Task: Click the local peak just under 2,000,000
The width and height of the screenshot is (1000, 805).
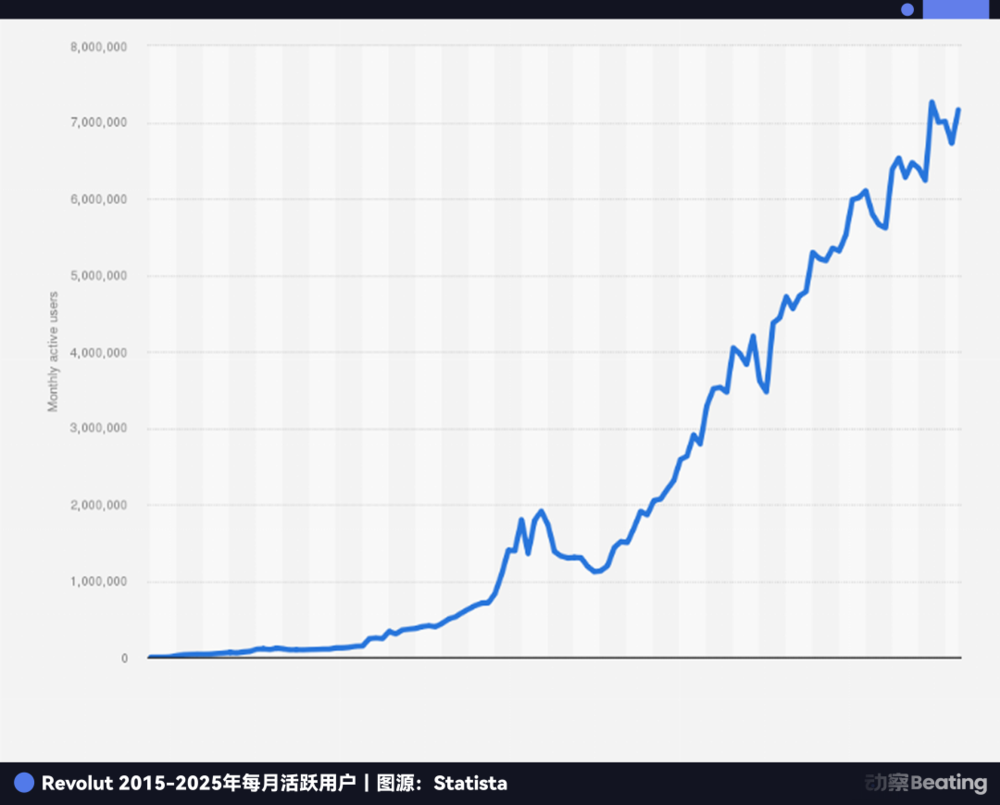Action: point(541,511)
